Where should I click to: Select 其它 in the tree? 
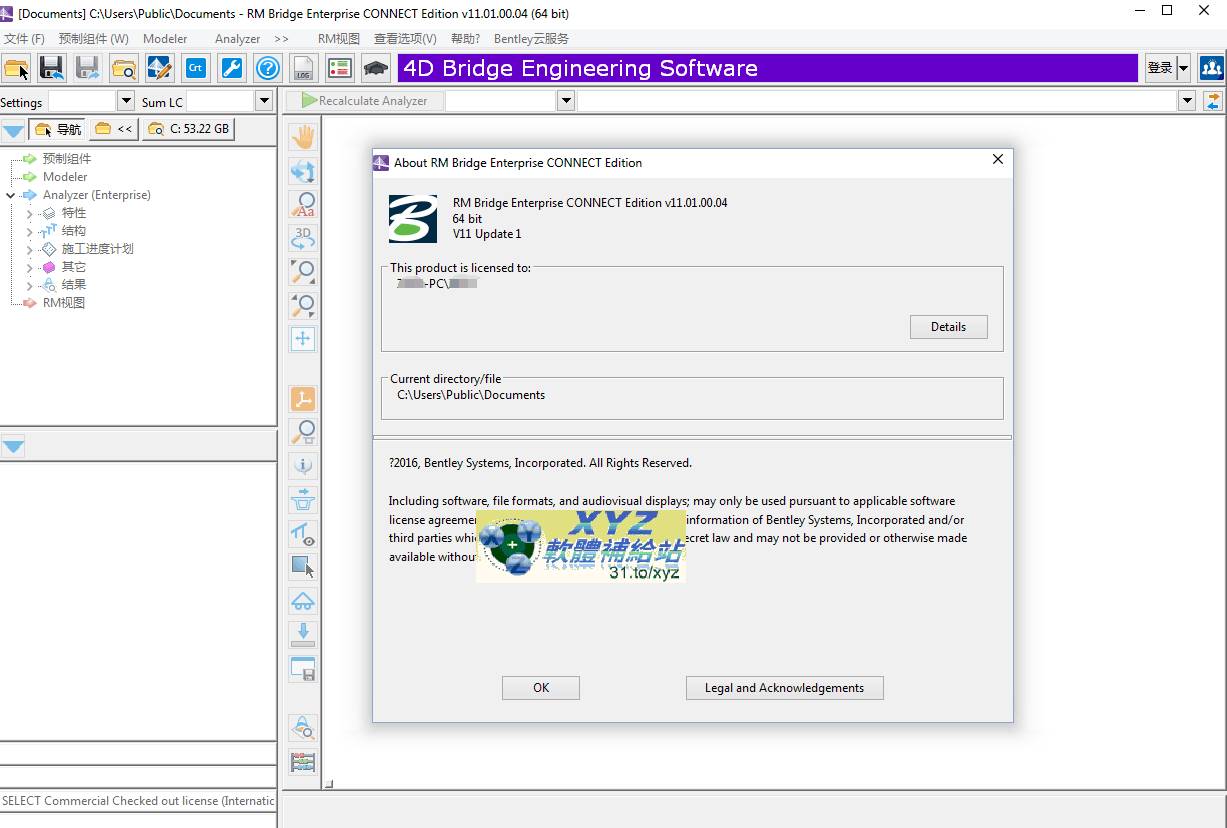[x=74, y=267]
